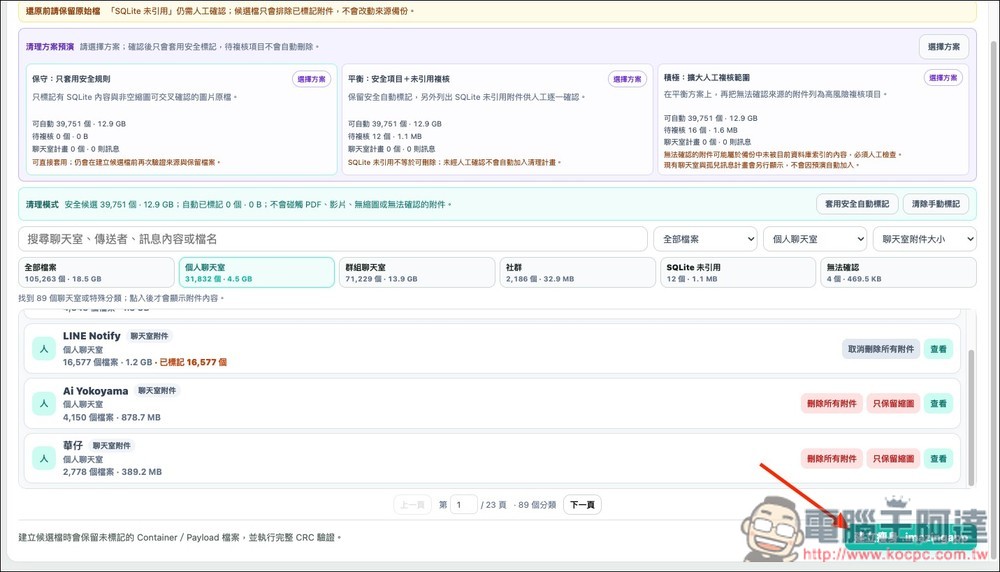The image size is (1000, 572).
Task: Click the 上一頁 previous page button
Action: [413, 504]
